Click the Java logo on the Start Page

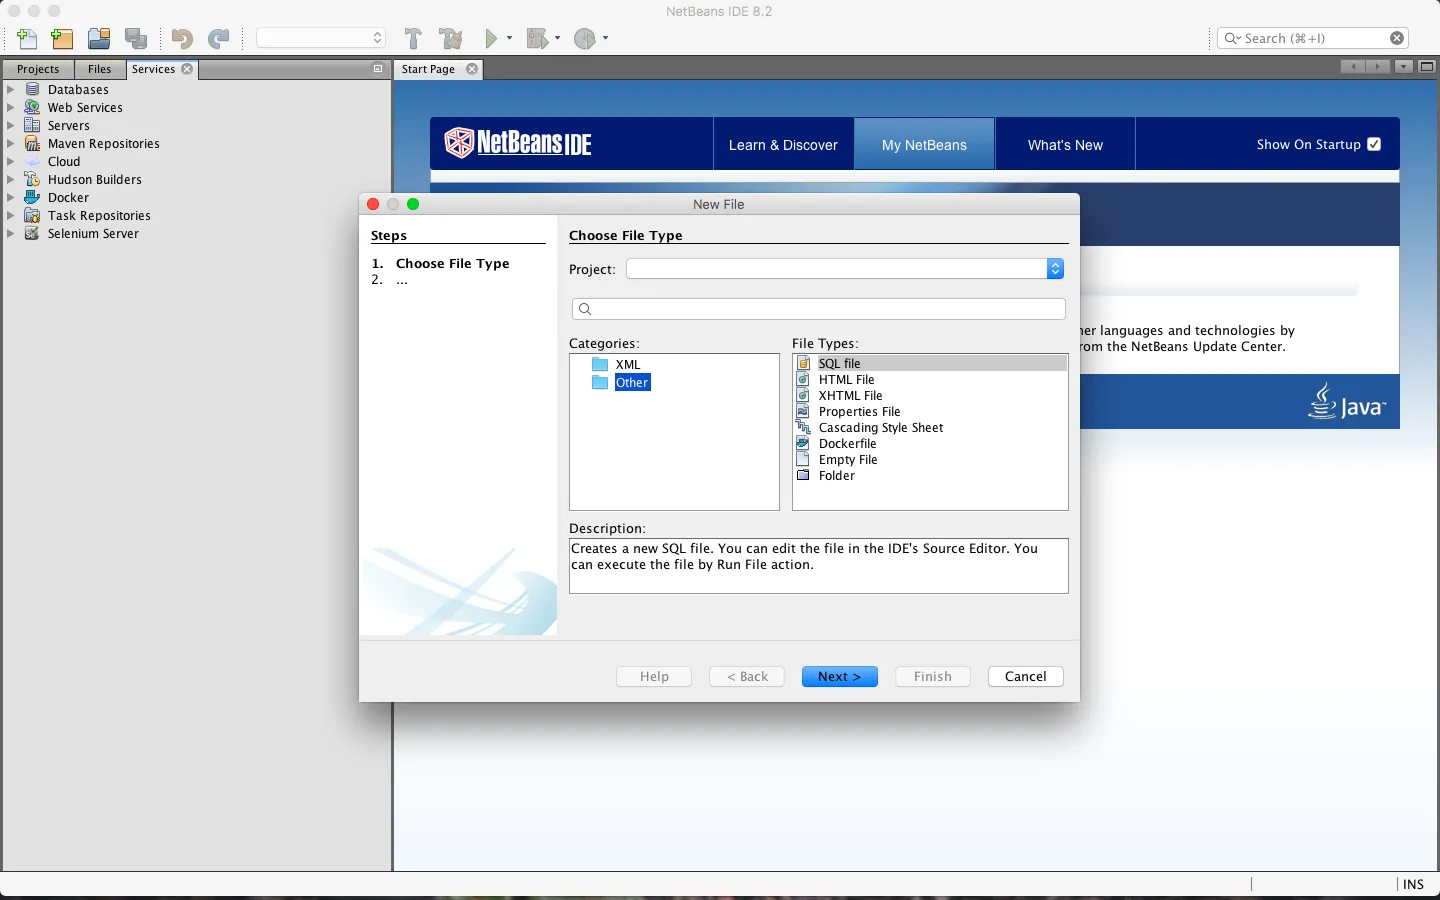point(1347,401)
